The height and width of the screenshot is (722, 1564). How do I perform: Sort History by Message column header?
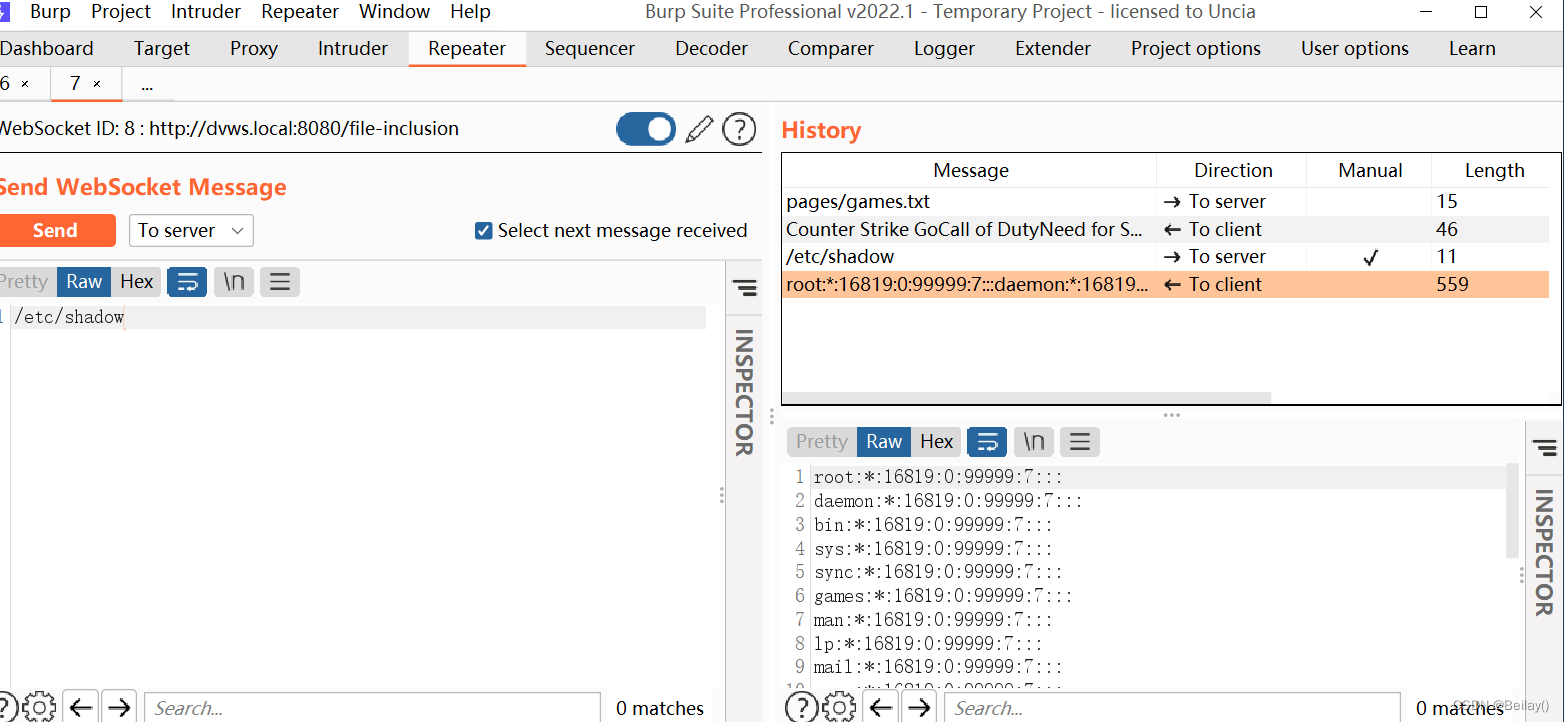coord(970,171)
